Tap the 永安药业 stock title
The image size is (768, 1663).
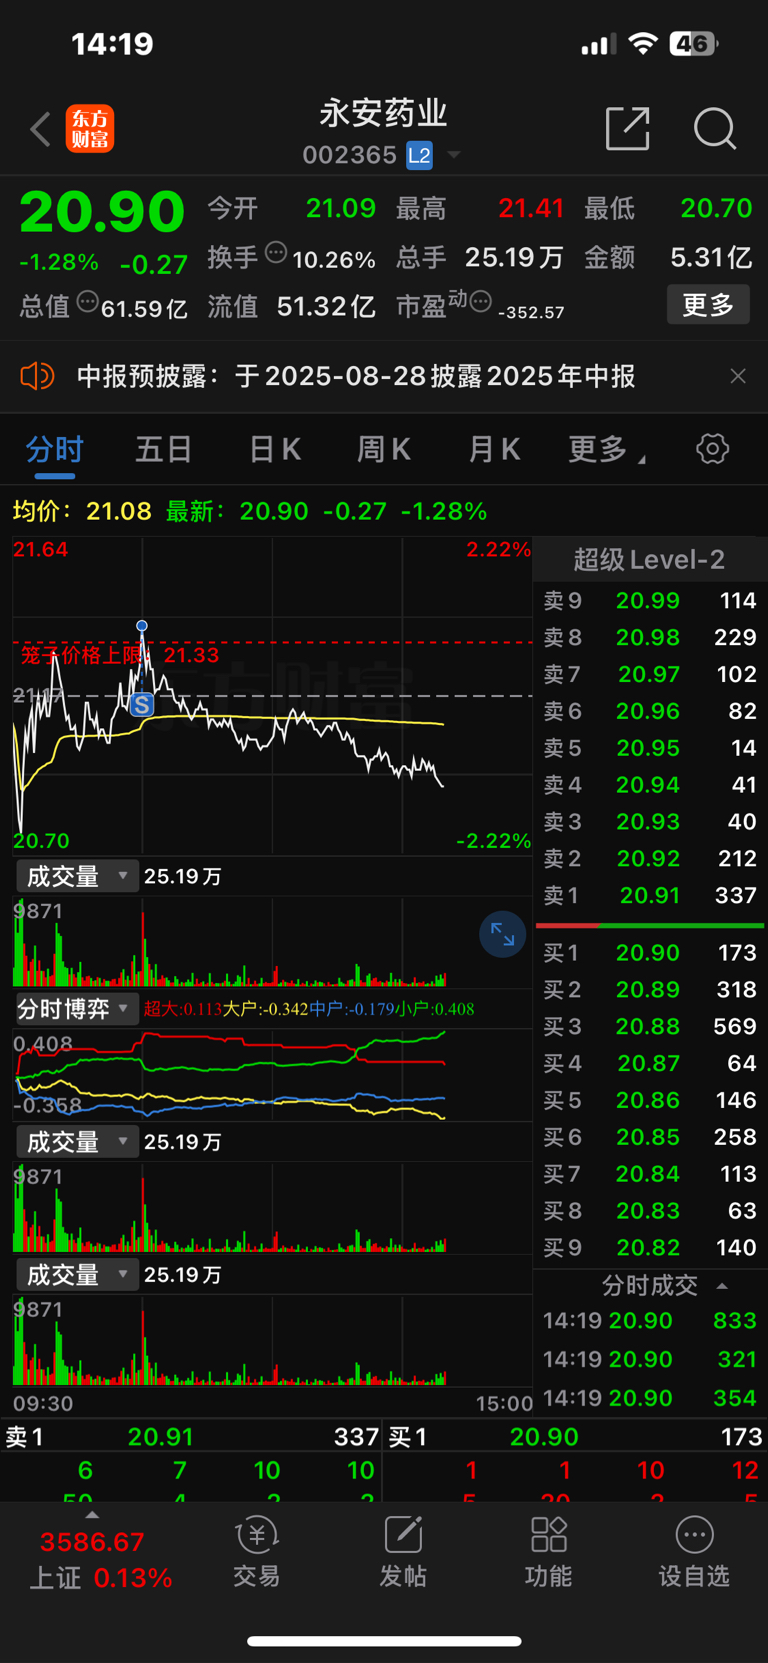point(383,113)
